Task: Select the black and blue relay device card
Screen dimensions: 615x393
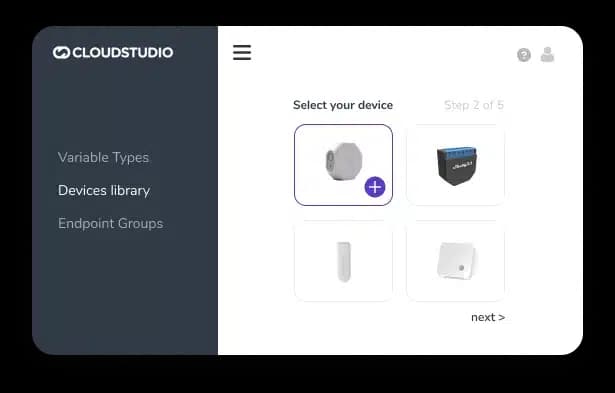Action: [455, 165]
